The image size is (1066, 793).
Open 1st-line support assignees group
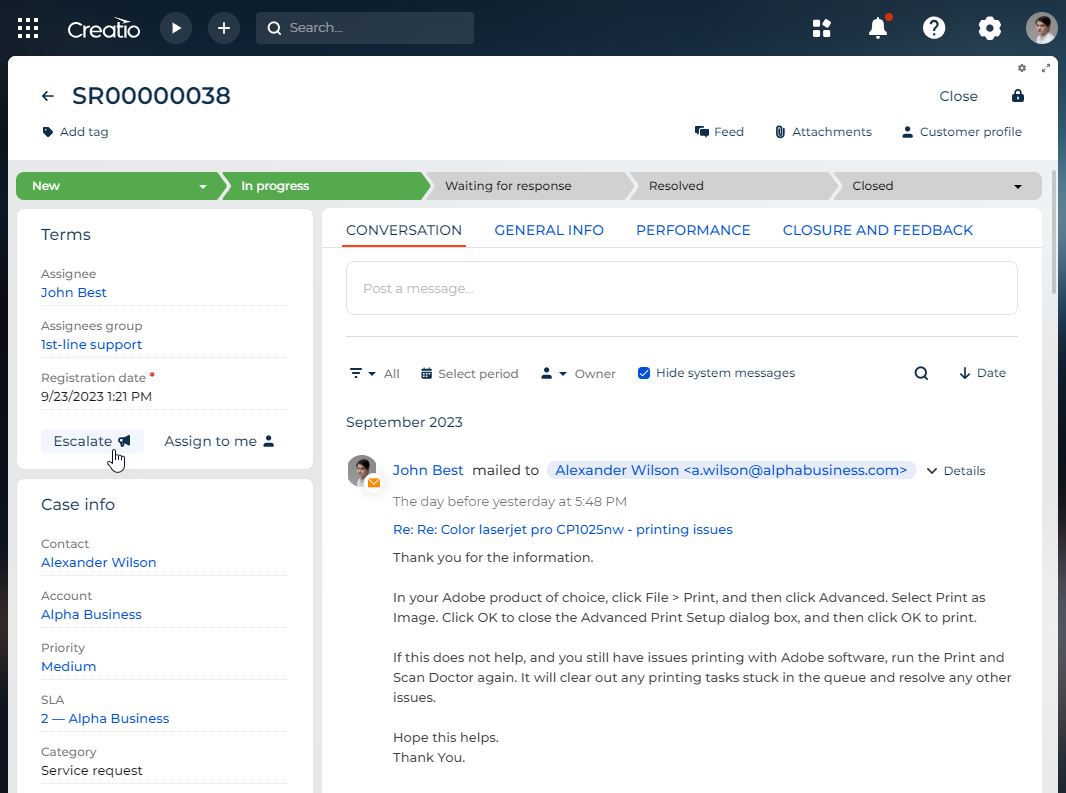91,345
